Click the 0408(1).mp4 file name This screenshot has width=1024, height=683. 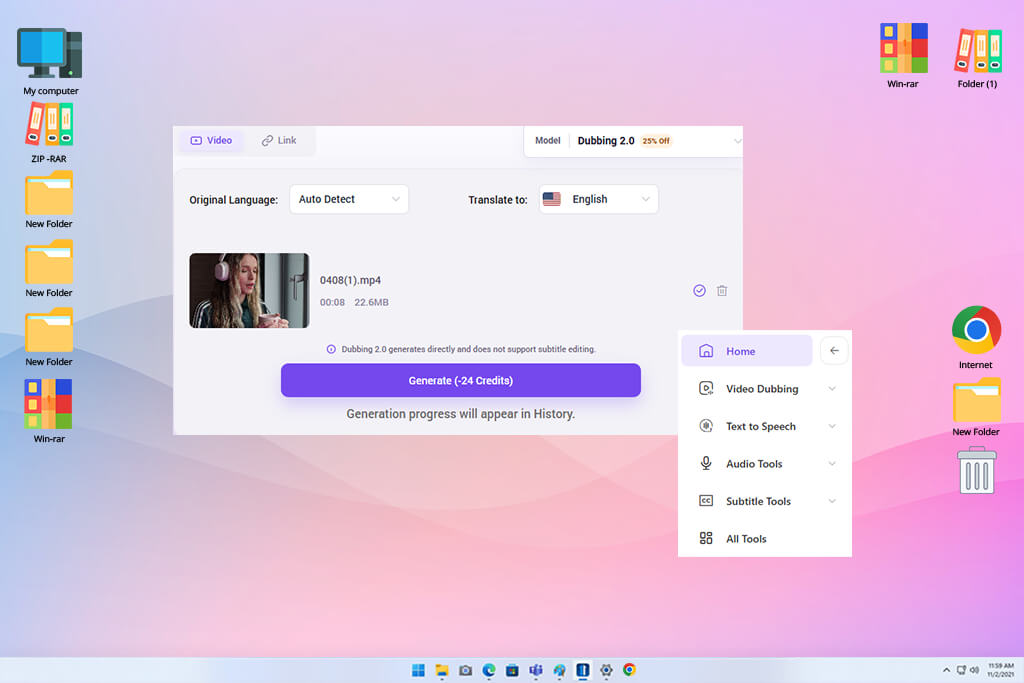coord(350,280)
